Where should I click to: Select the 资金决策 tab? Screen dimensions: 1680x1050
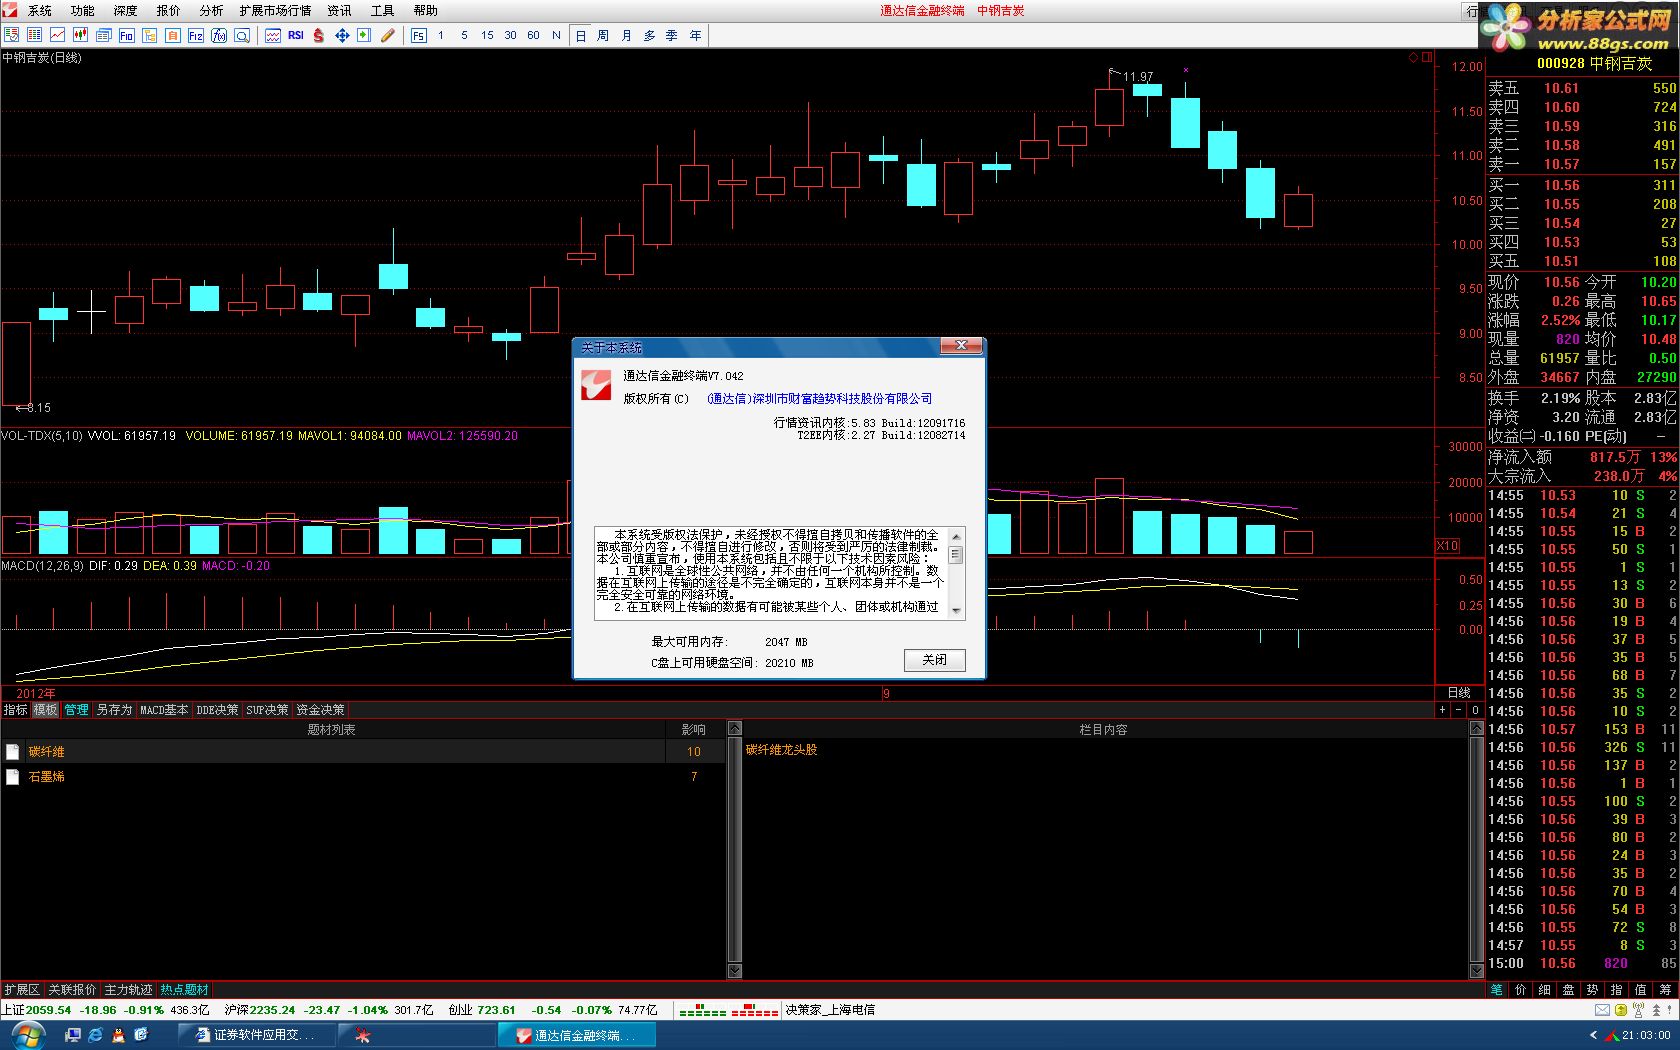pyautogui.click(x=321, y=710)
